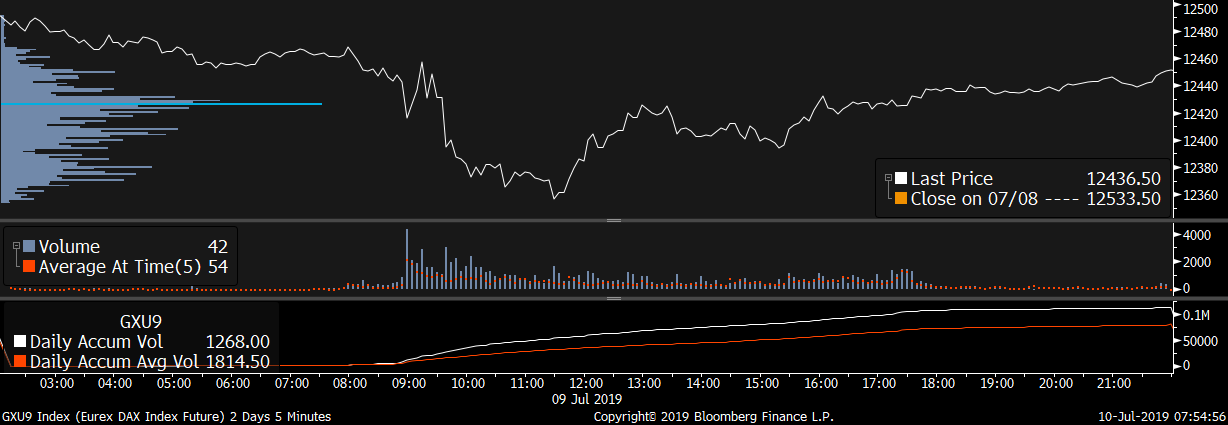The image size is (1228, 425).
Task: Click the Bloomberg Finance L.P. copyright text
Action: click(x=713, y=416)
